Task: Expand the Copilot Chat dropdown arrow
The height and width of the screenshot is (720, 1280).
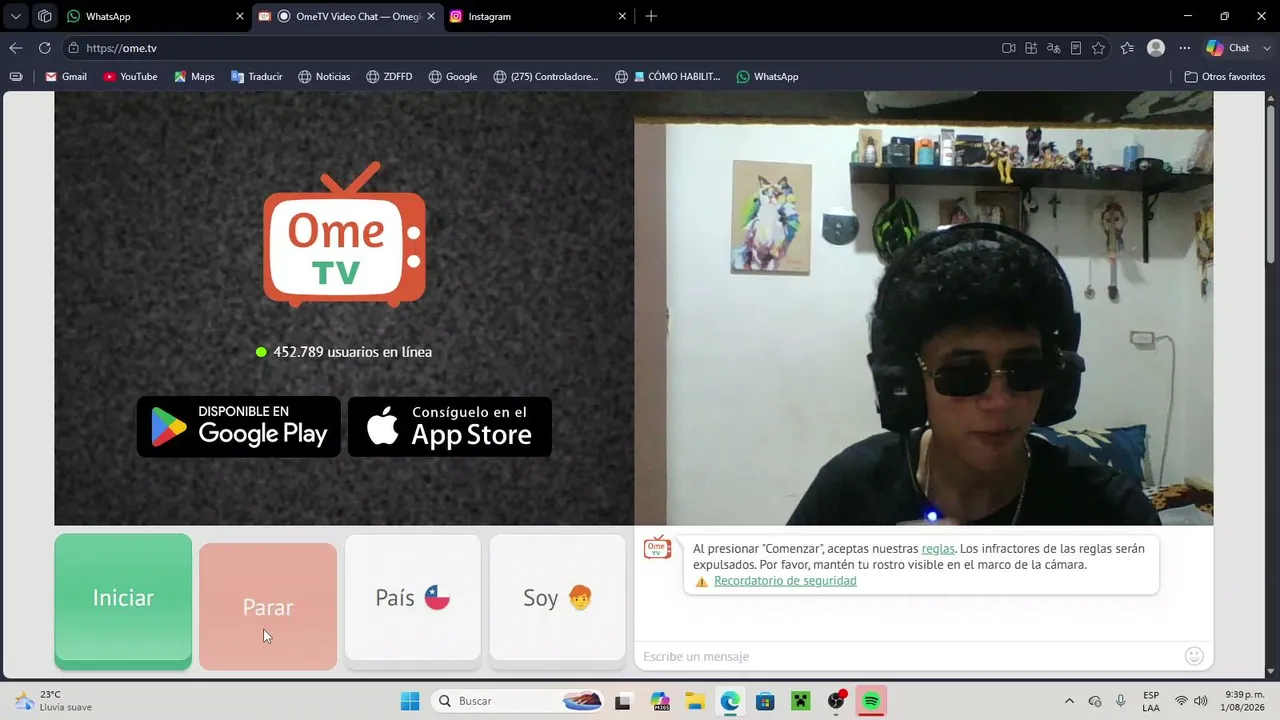Action: click(1265, 48)
